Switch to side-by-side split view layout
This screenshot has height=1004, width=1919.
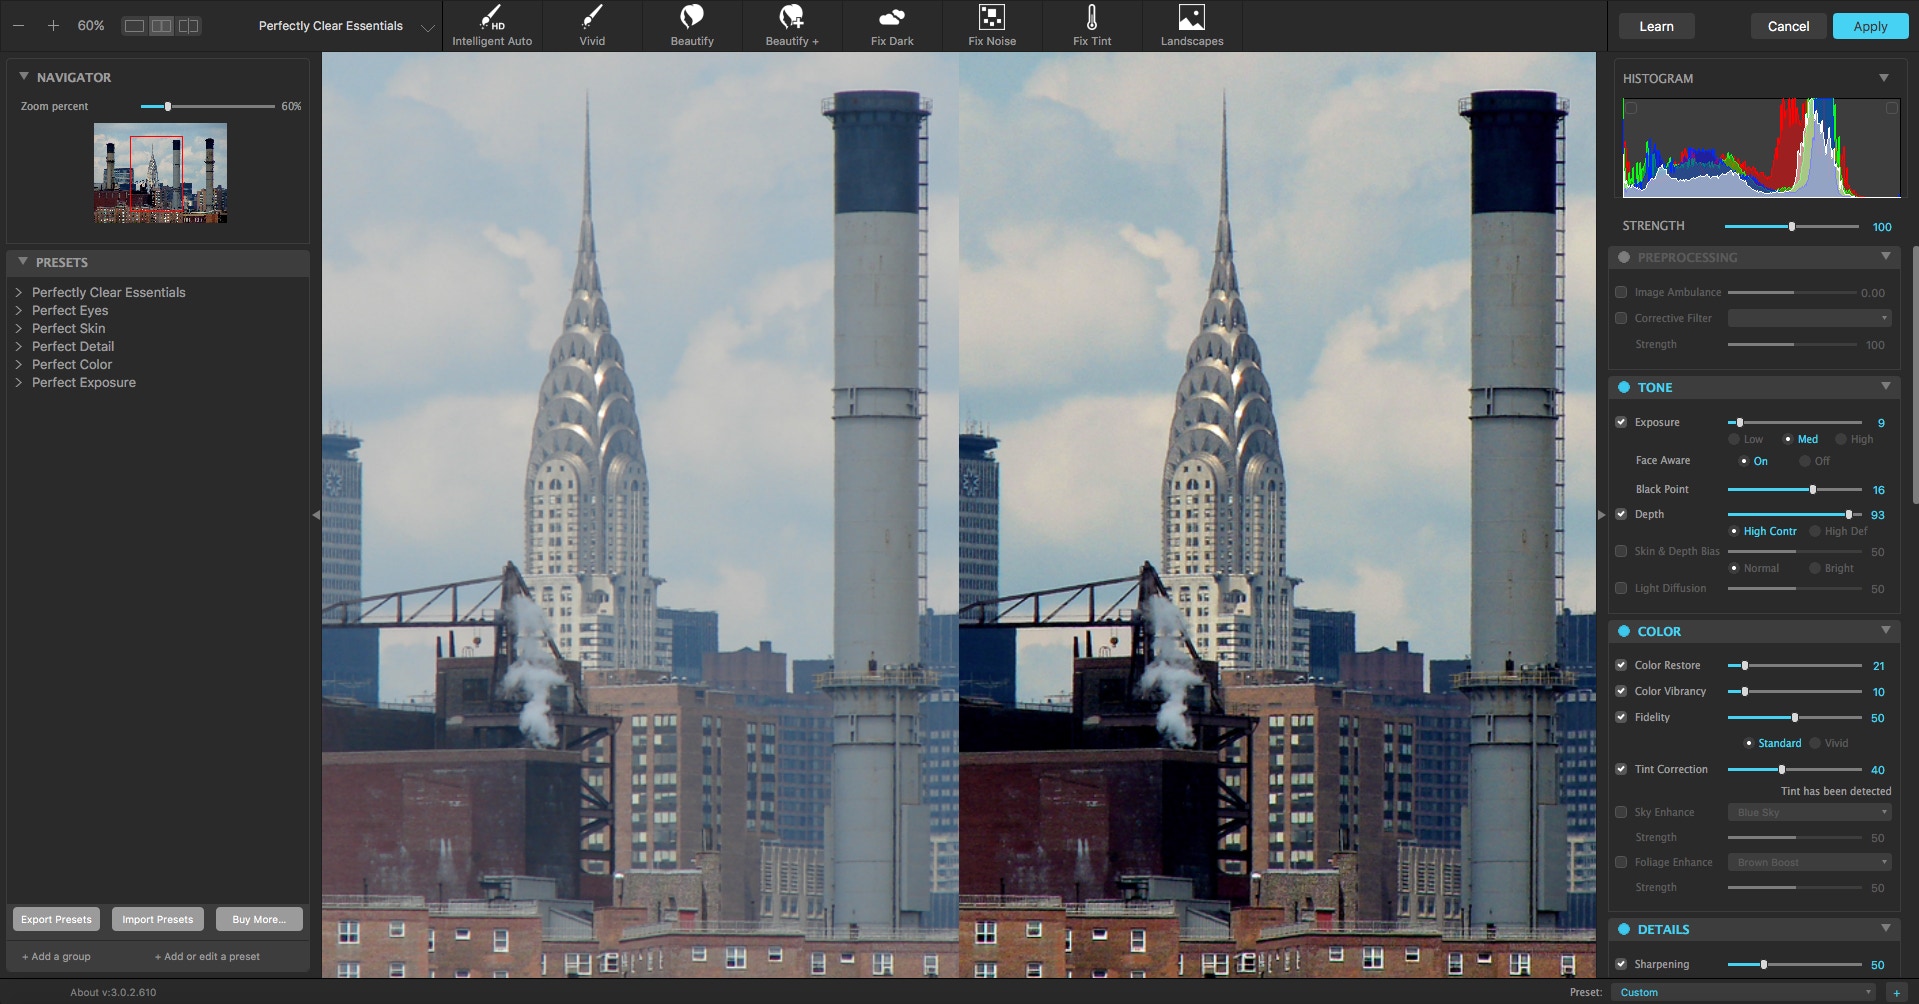click(161, 26)
